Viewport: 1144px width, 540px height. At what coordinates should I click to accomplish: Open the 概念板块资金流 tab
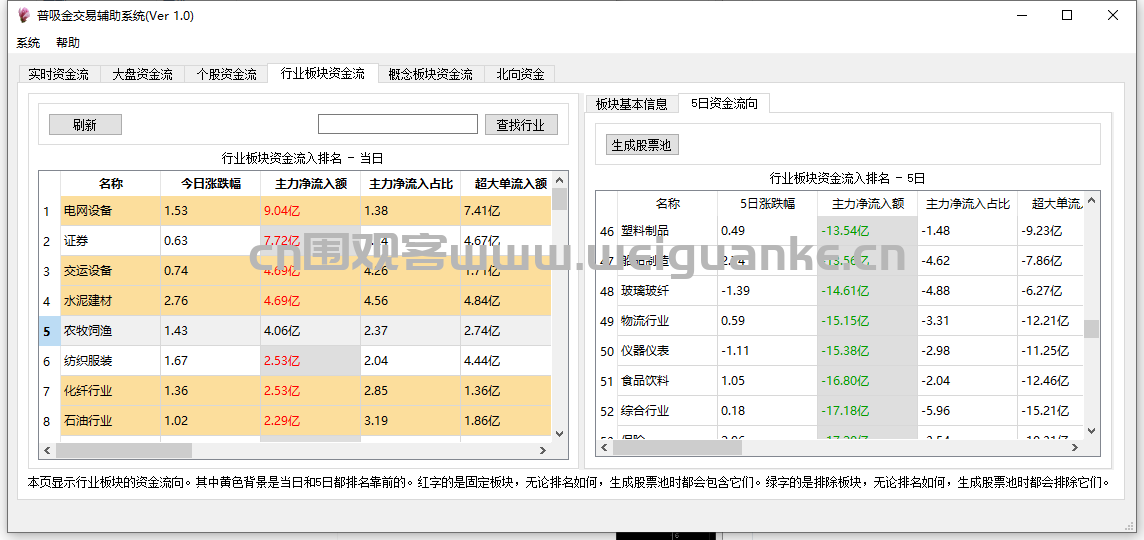pos(430,74)
